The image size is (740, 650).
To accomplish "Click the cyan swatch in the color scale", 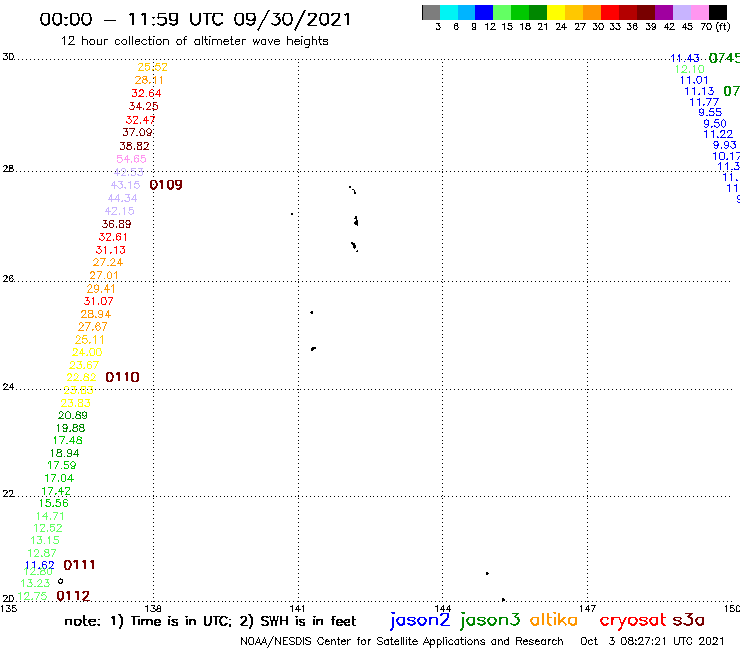I will pos(448,12).
